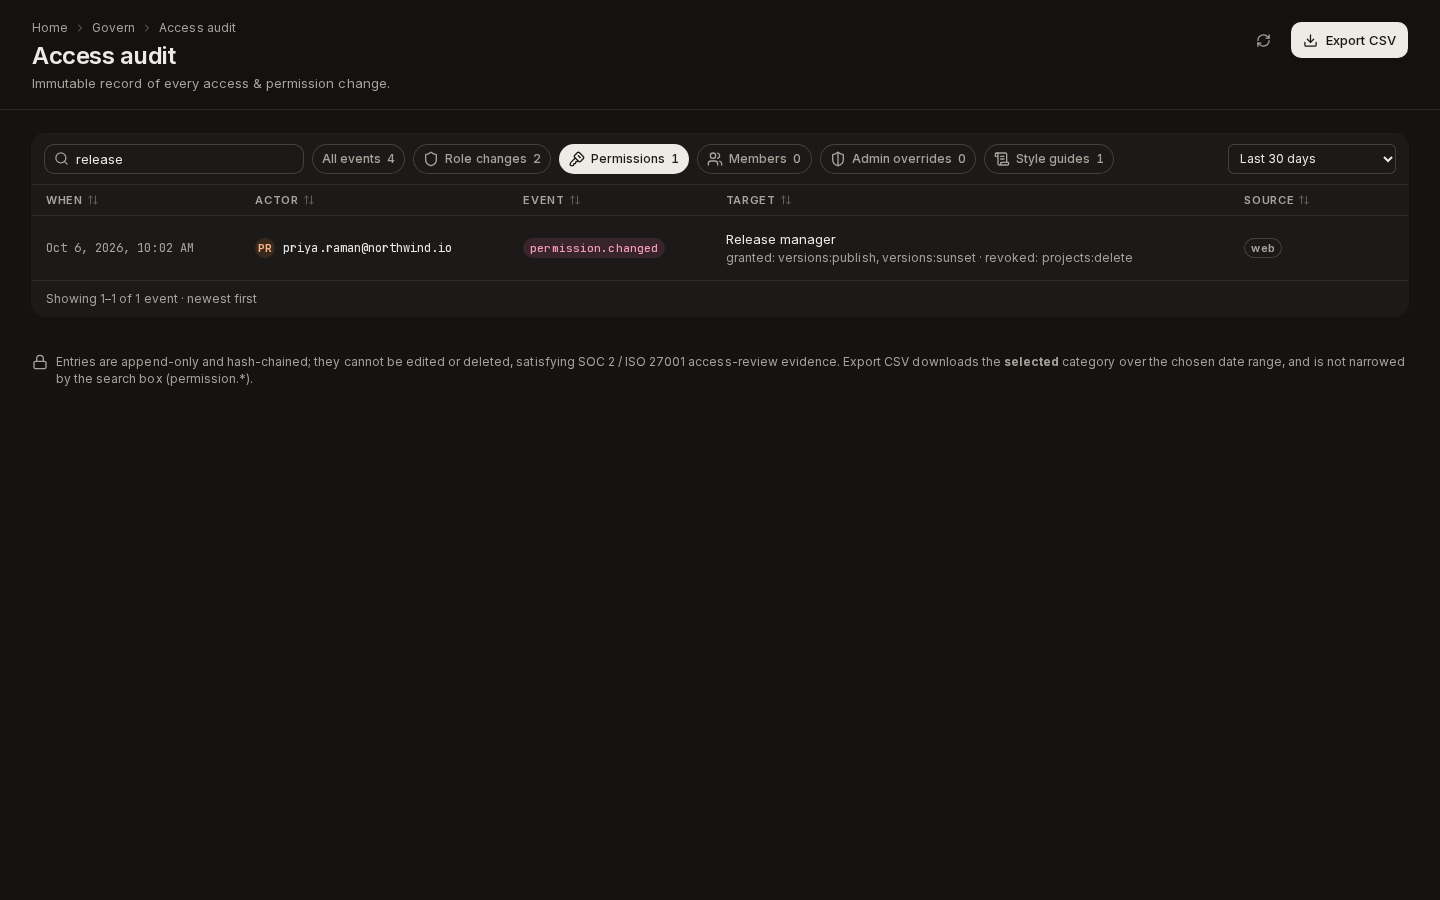The image size is (1440, 900).
Task: Sort by the WHEN column arrows
Action: click(93, 200)
